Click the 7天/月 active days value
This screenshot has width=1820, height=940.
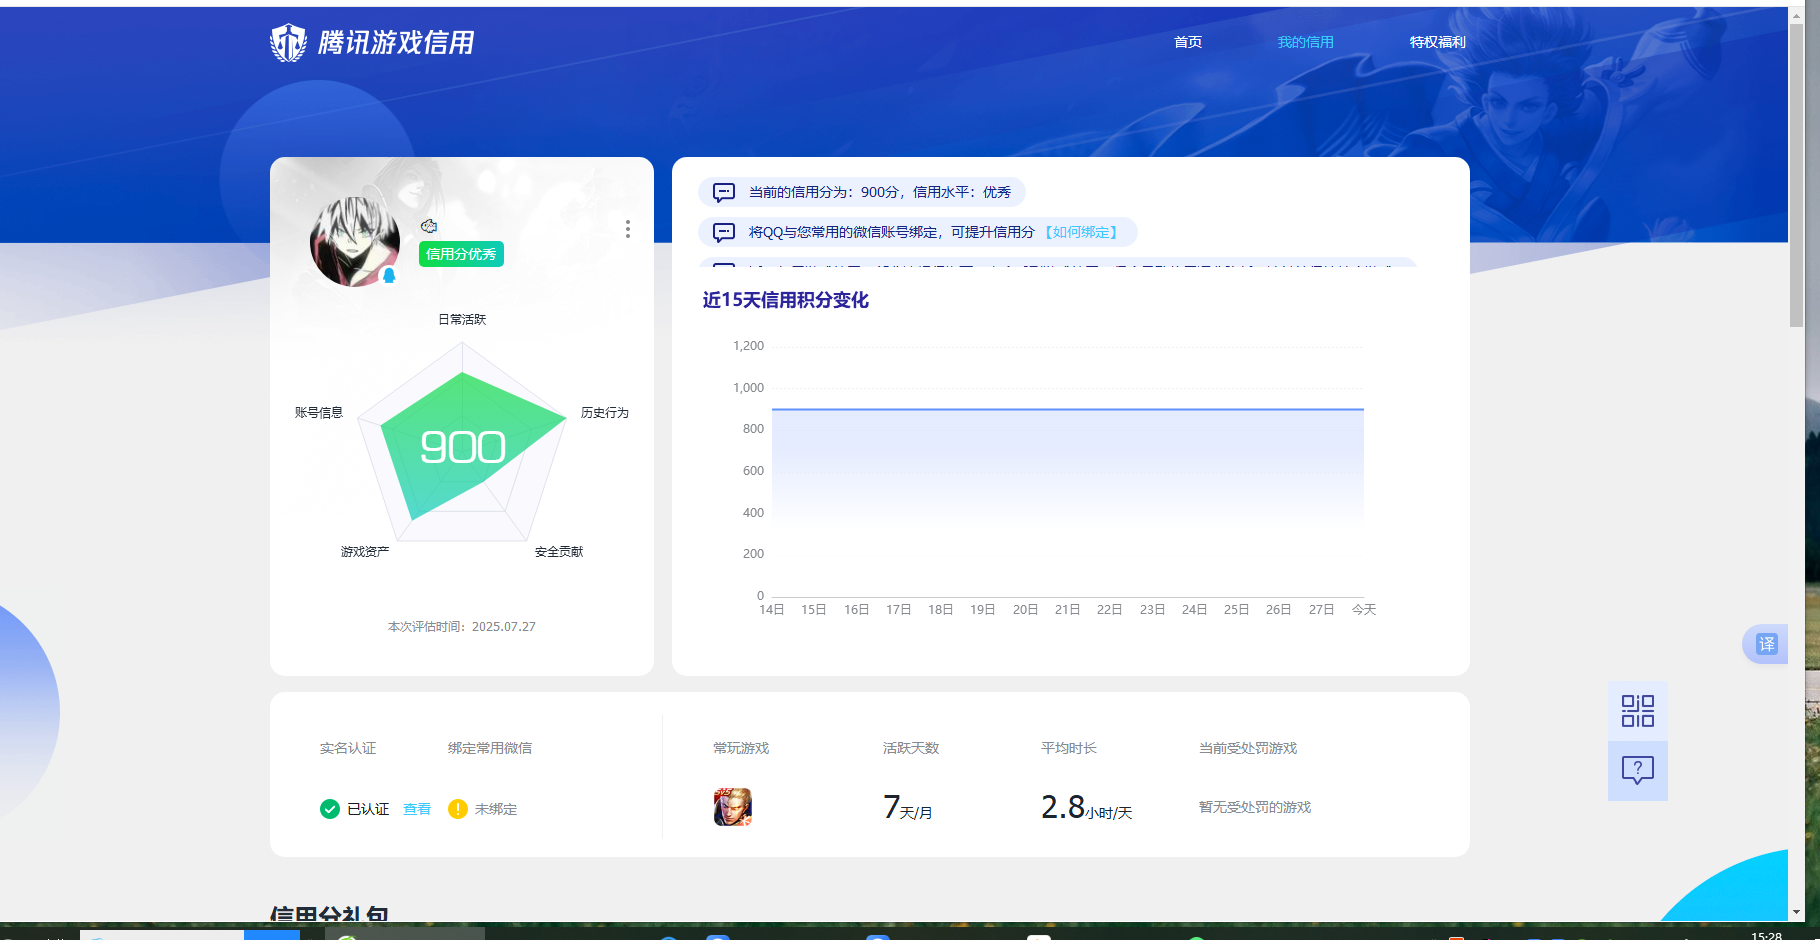pos(908,807)
